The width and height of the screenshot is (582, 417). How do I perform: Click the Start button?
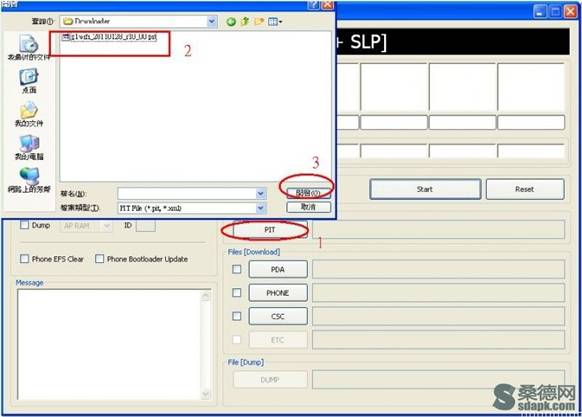[x=425, y=189]
